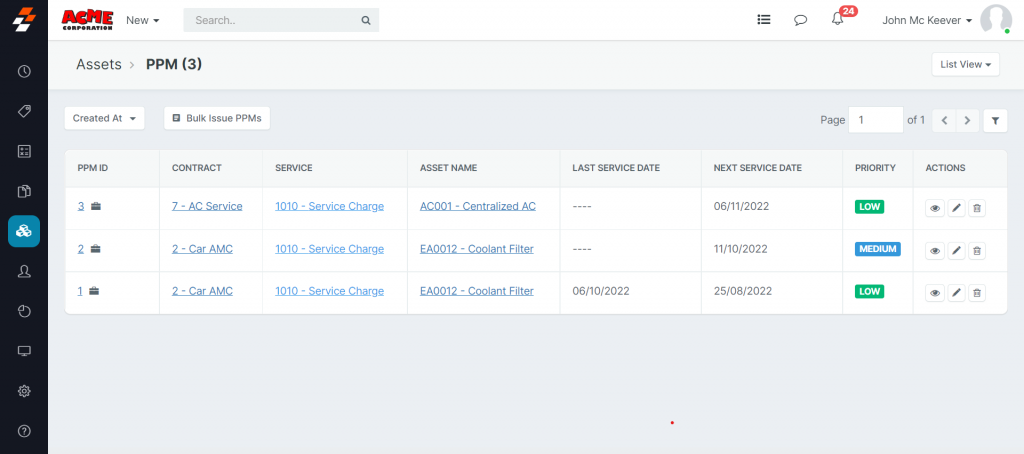Go to Assets breadcrumb
Image resolution: width=1024 pixels, height=454 pixels.
coord(99,65)
